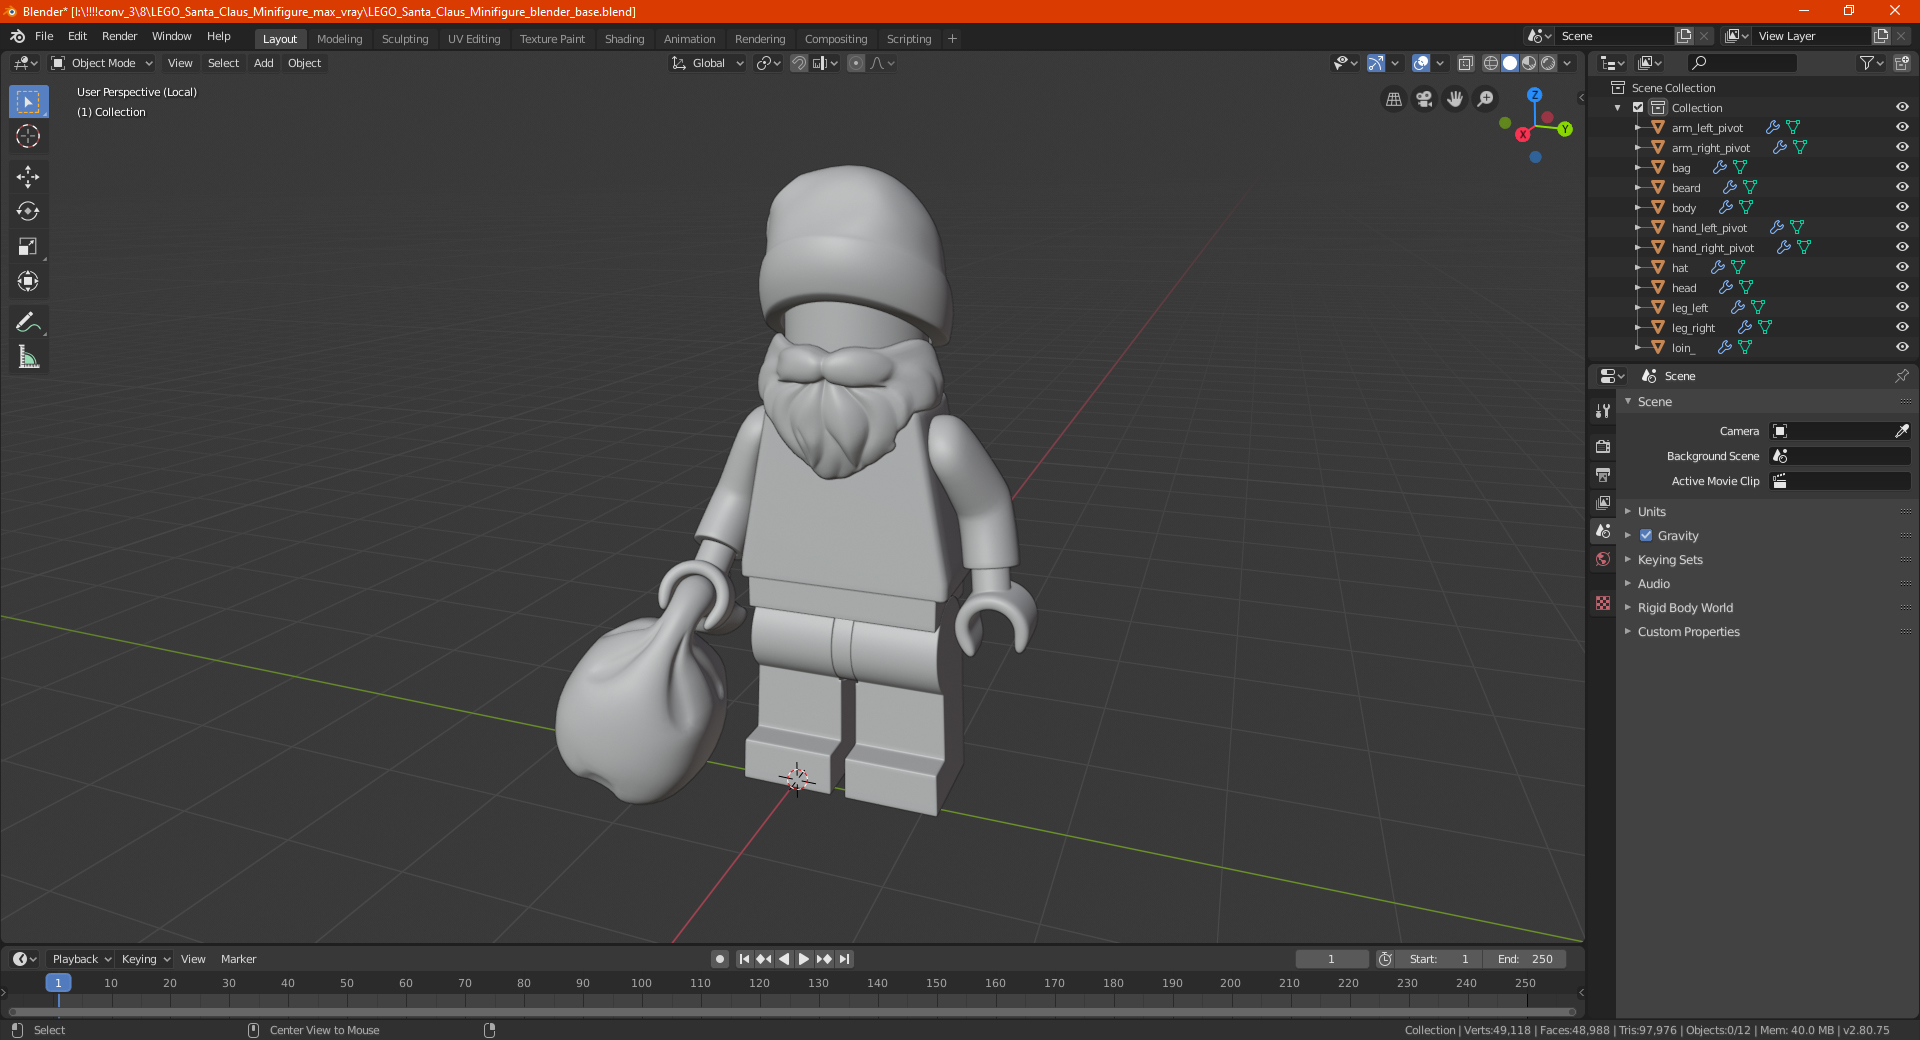Select the Select Box tool
The image size is (1920, 1040).
(28, 102)
